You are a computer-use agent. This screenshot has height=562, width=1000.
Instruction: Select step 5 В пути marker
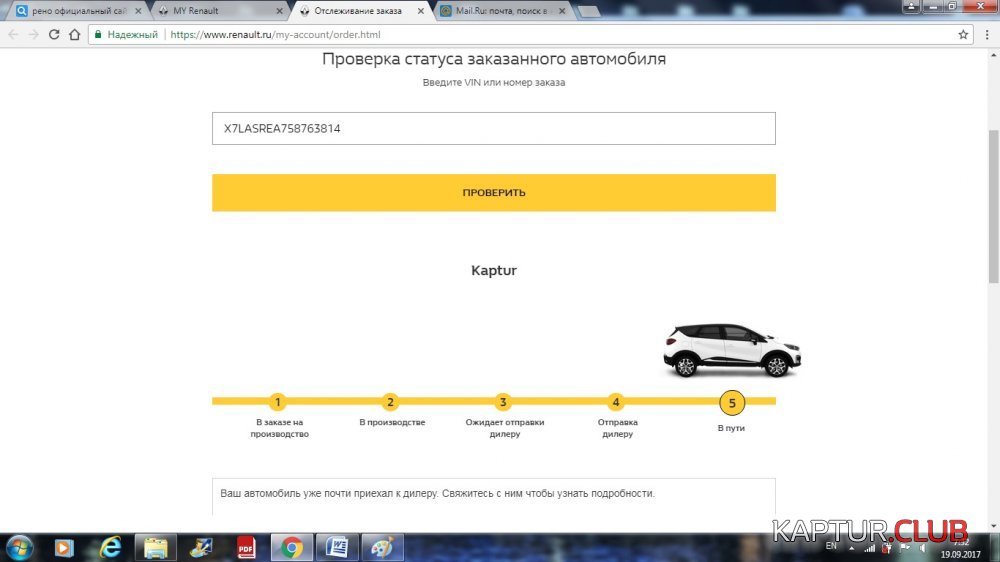pyautogui.click(x=732, y=403)
